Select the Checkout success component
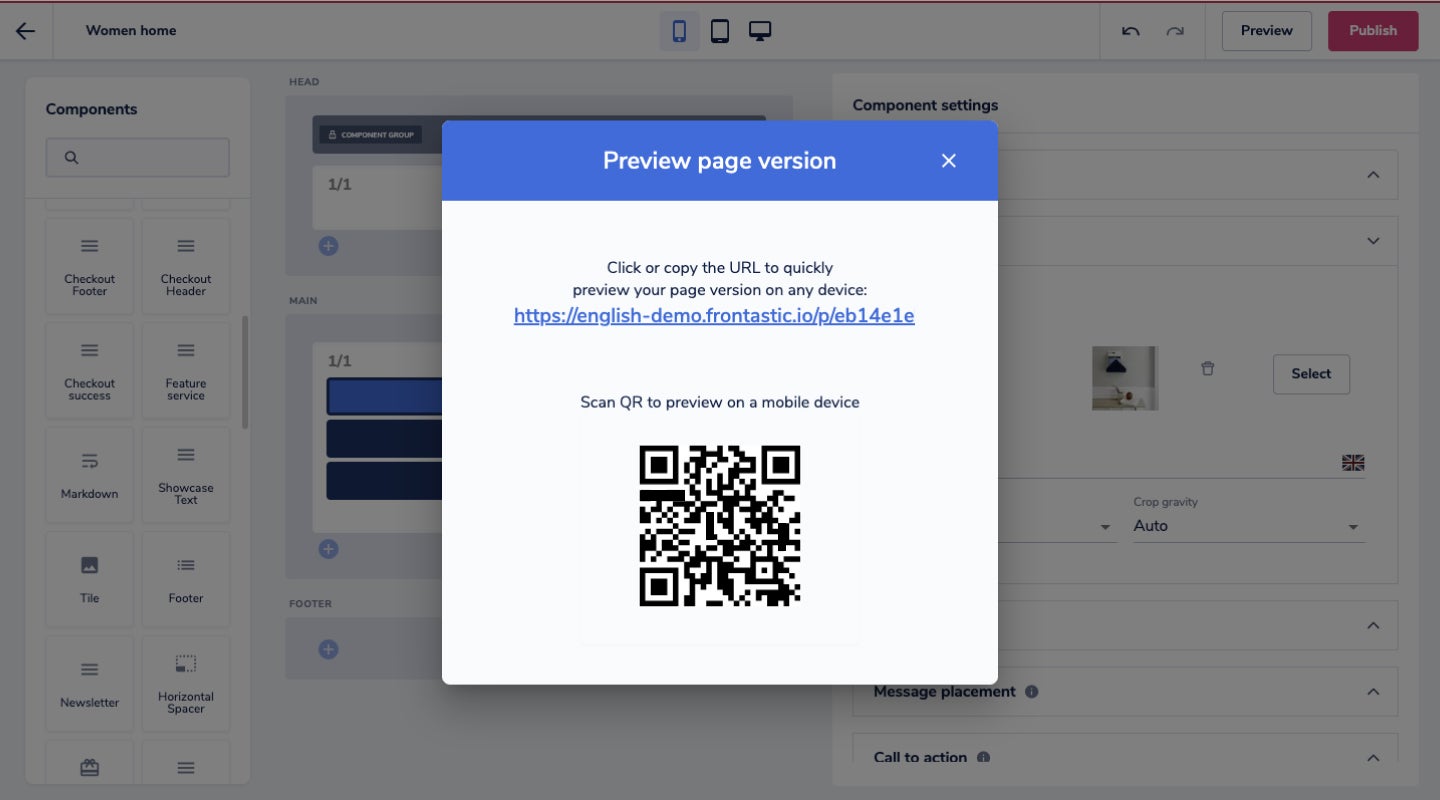This screenshot has width=1440, height=800. (x=90, y=370)
